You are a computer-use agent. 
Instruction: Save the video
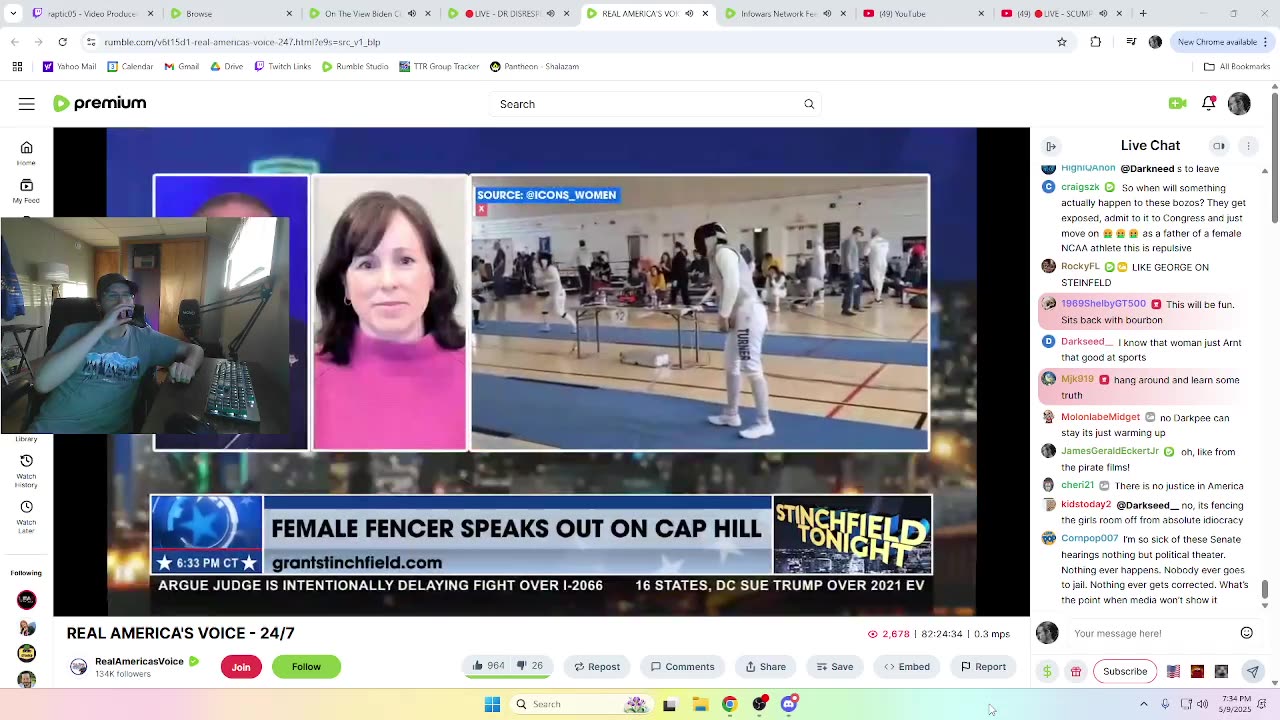[835, 666]
